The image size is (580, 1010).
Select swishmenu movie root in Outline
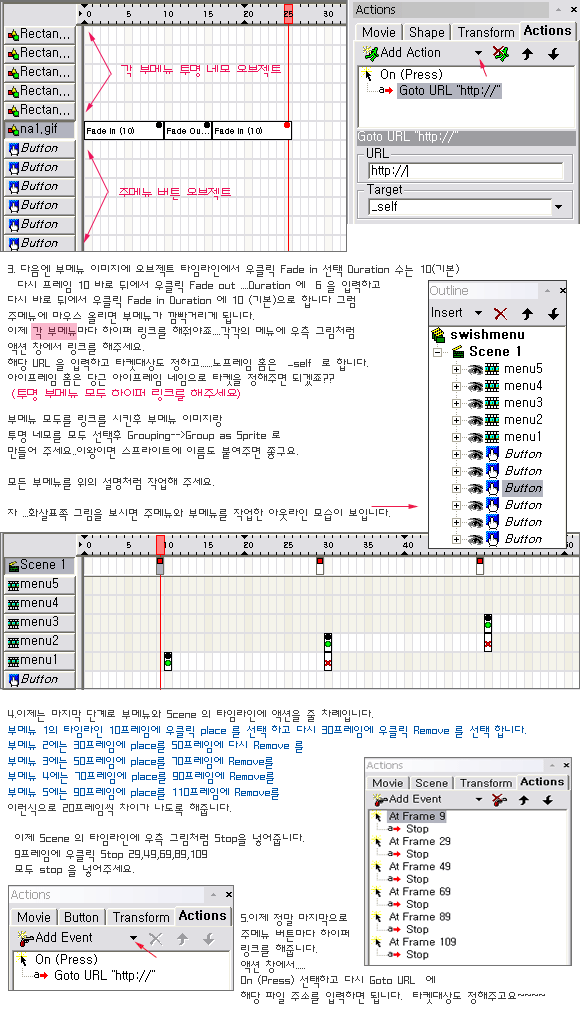point(487,334)
